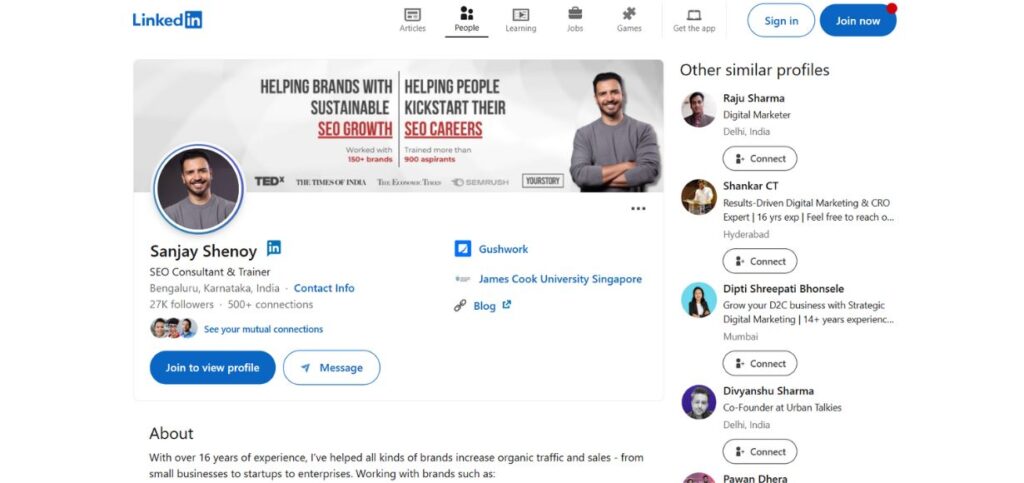Click Divyanshu Sharma's avatar photo
Screen dimensions: 1024x483
pos(699,402)
